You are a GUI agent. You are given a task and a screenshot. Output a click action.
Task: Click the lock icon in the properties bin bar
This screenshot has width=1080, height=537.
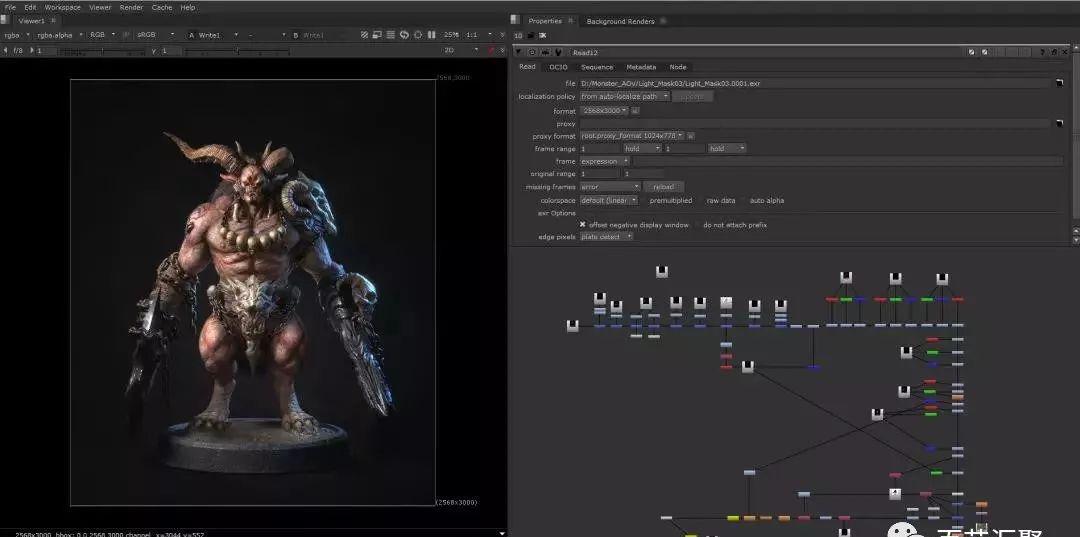click(x=532, y=35)
